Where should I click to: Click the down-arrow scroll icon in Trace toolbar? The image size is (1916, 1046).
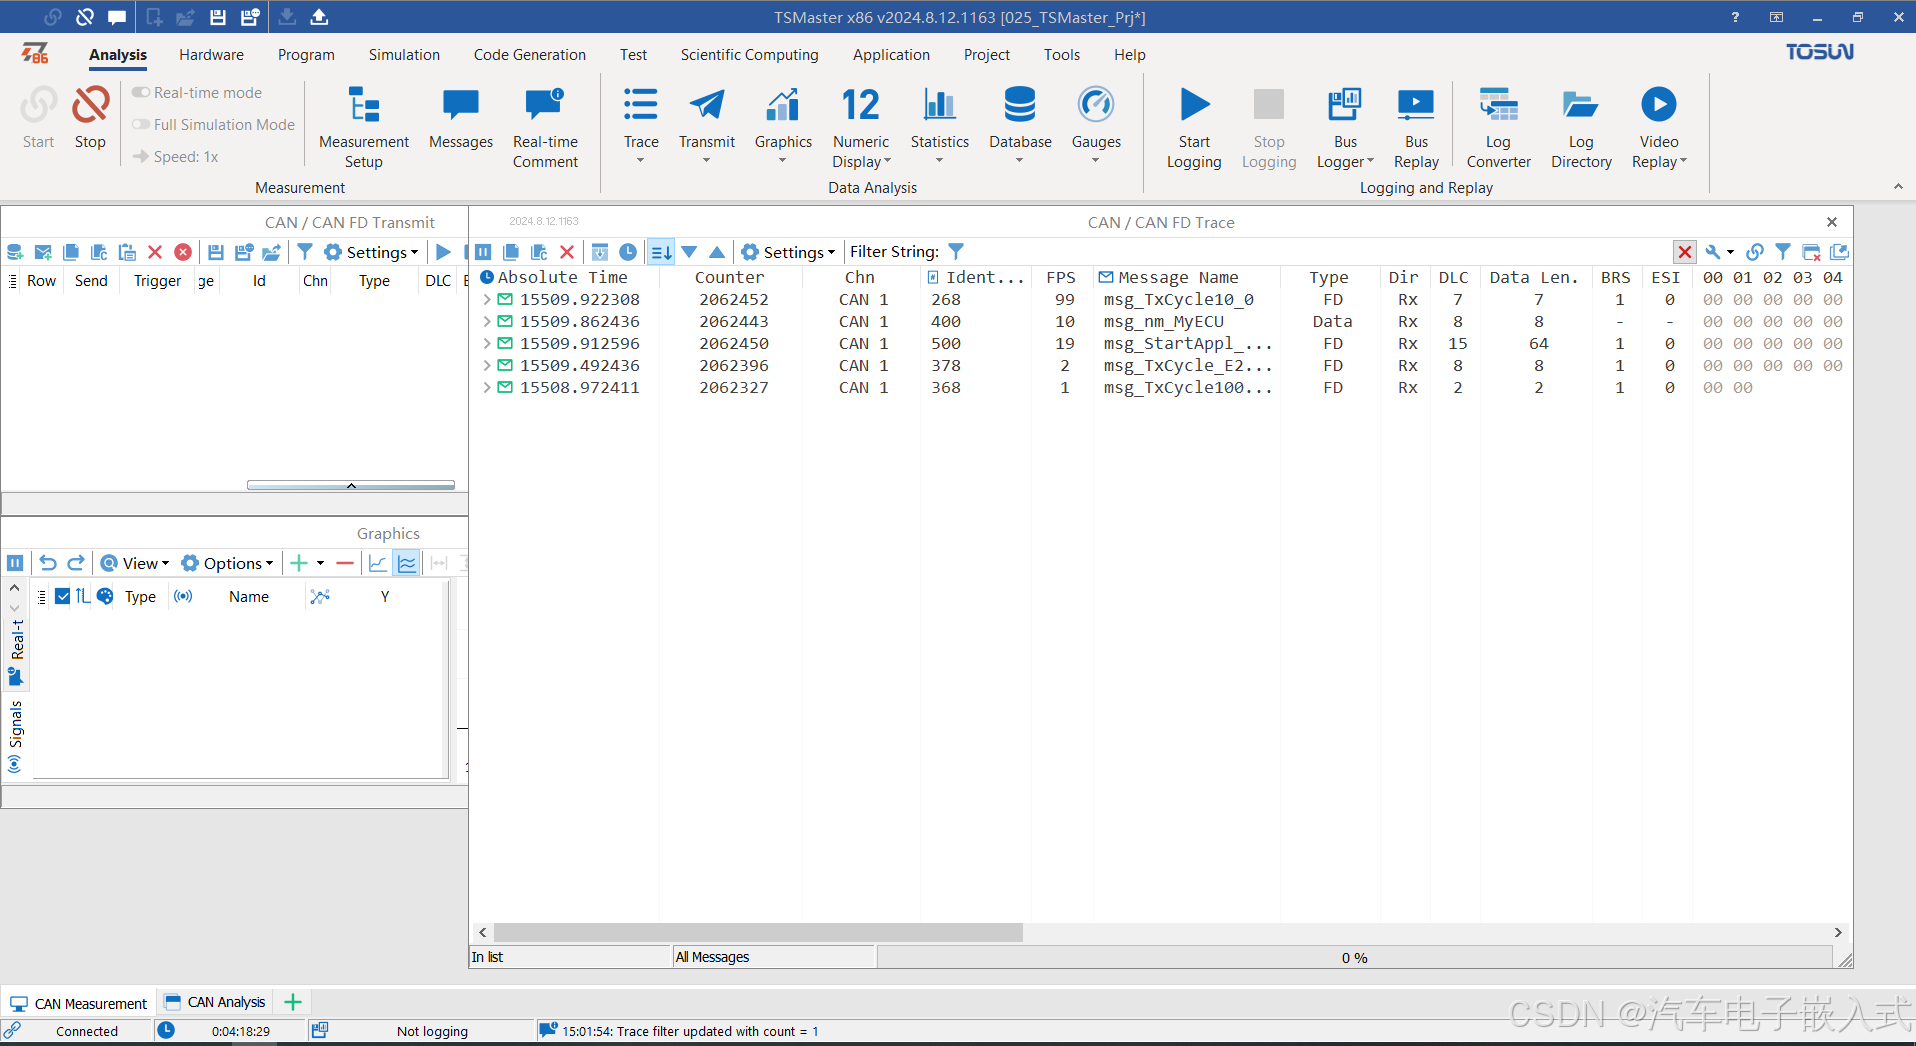(689, 252)
